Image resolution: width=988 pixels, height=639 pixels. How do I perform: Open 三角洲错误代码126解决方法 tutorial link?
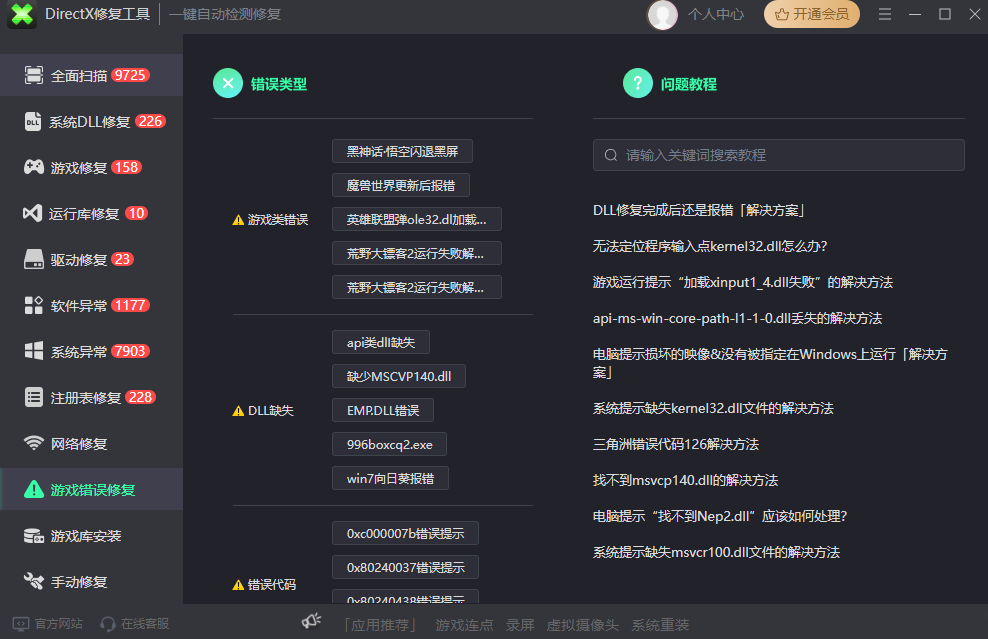675,444
